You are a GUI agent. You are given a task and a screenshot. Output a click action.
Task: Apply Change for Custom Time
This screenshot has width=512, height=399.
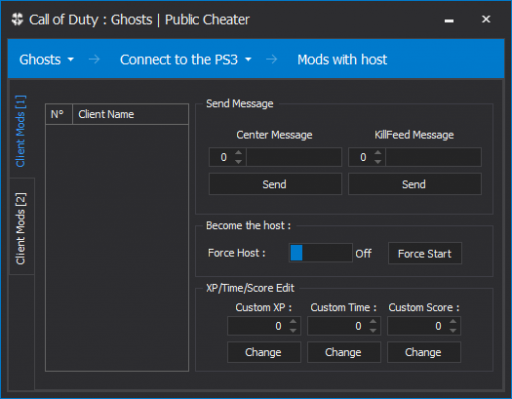(344, 352)
